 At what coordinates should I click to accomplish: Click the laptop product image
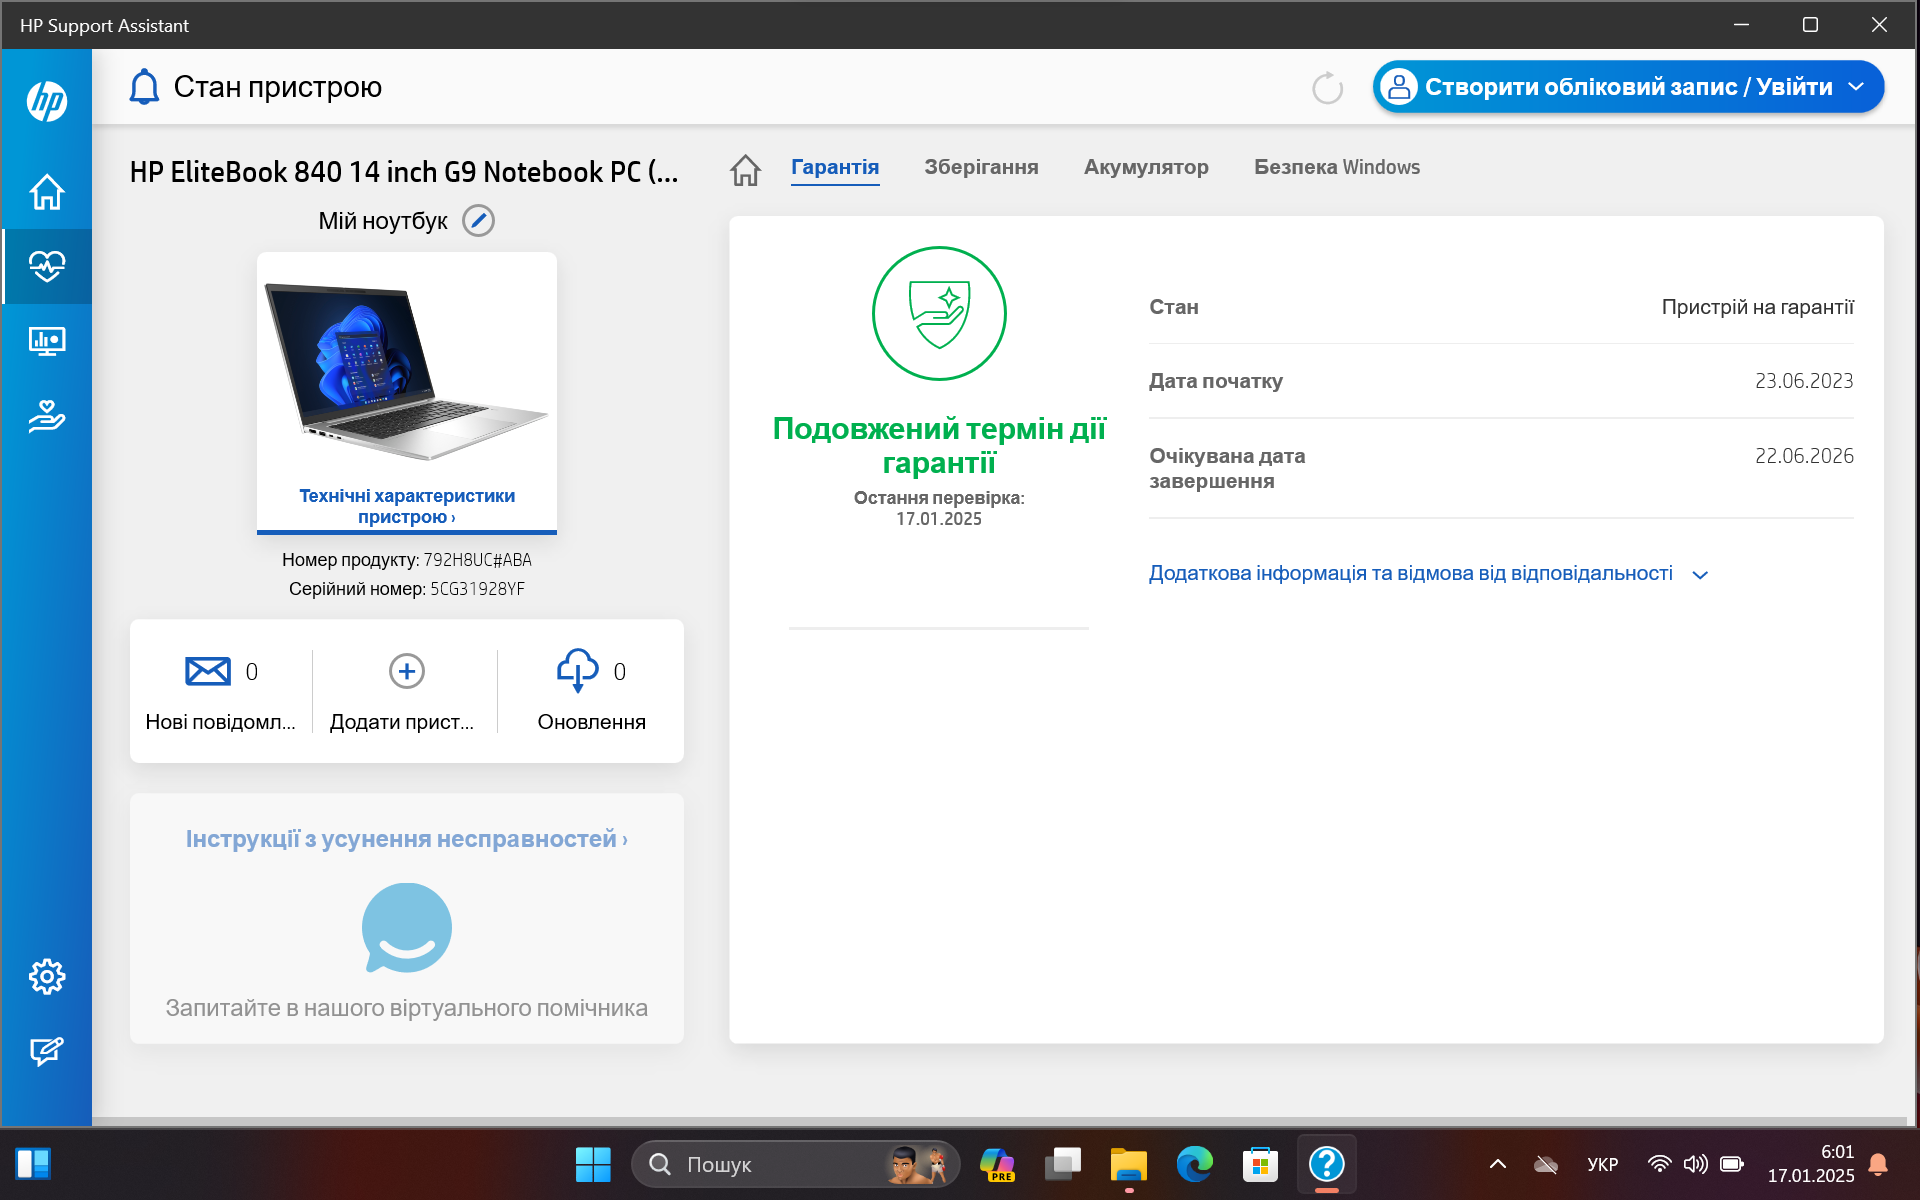[x=406, y=371]
